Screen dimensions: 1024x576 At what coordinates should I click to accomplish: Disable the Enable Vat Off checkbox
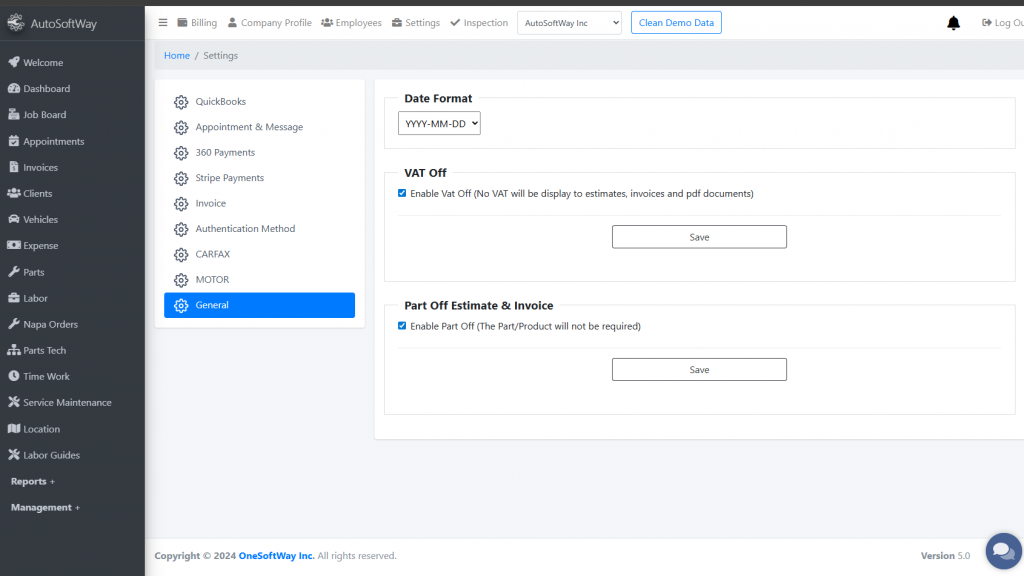tap(402, 193)
